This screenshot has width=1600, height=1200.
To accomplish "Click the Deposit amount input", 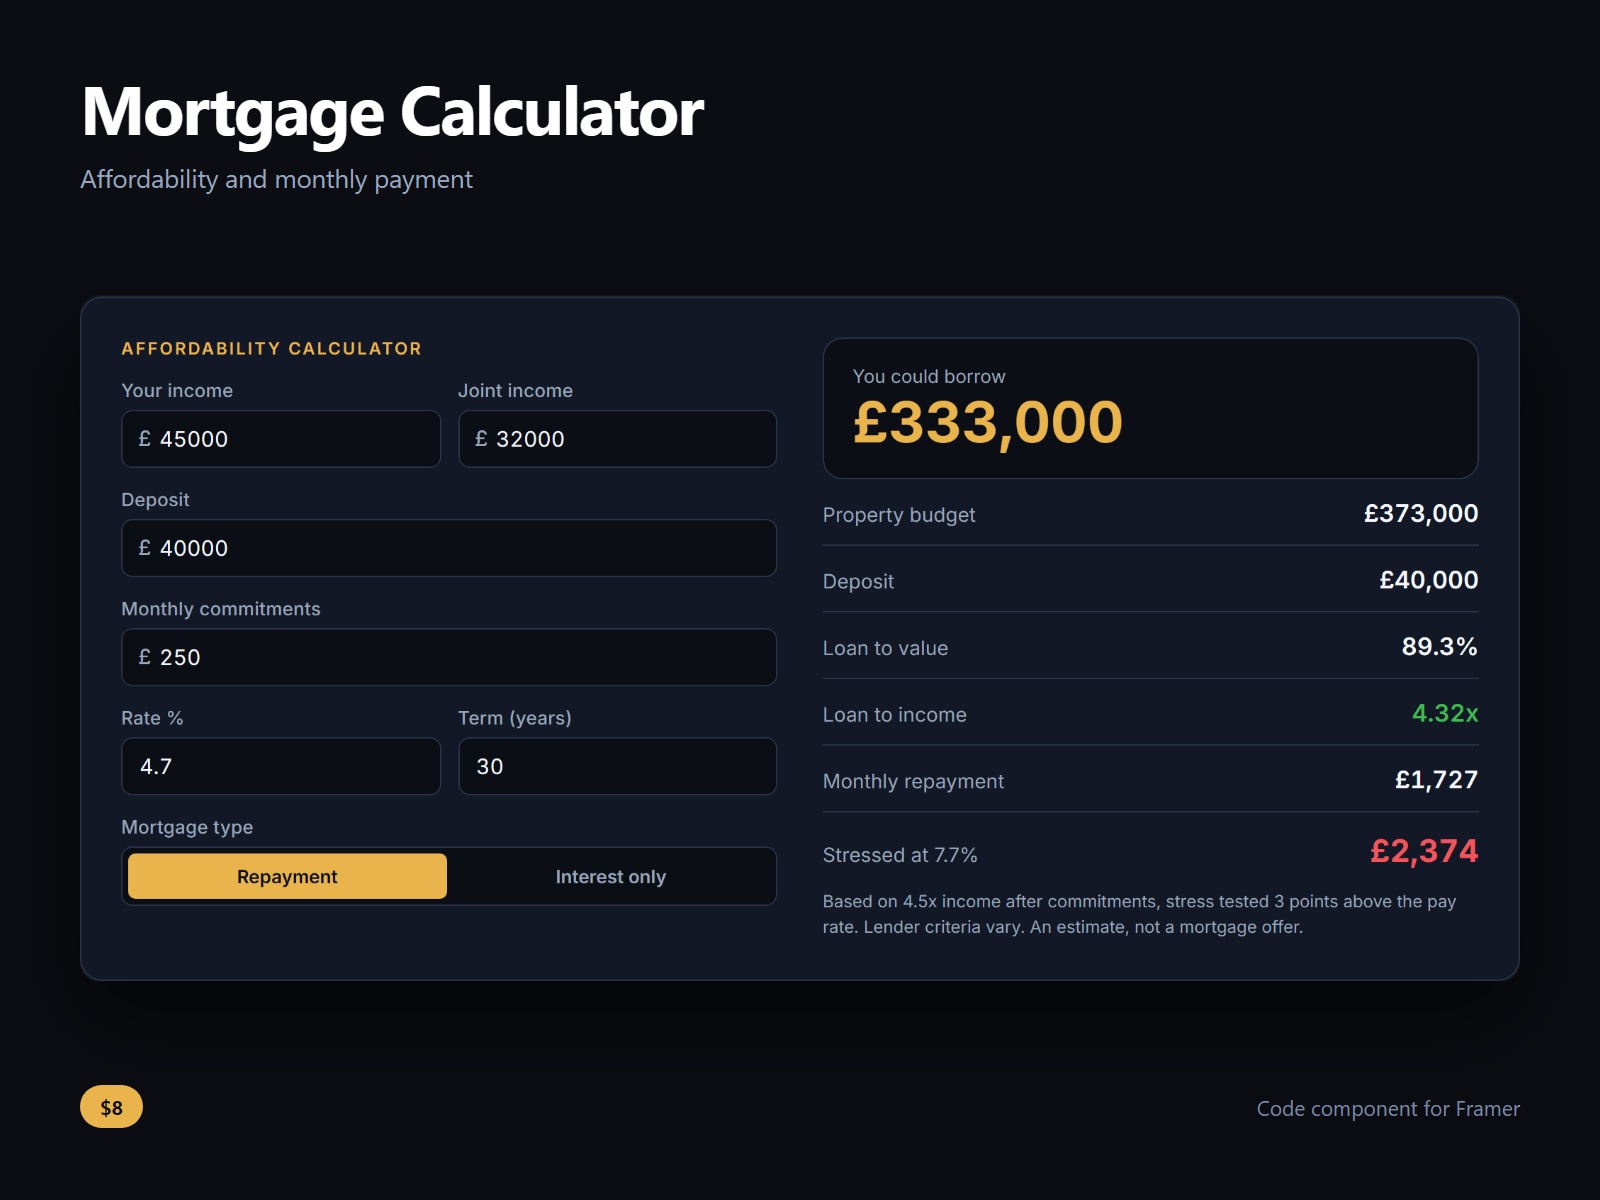I will 449,548.
